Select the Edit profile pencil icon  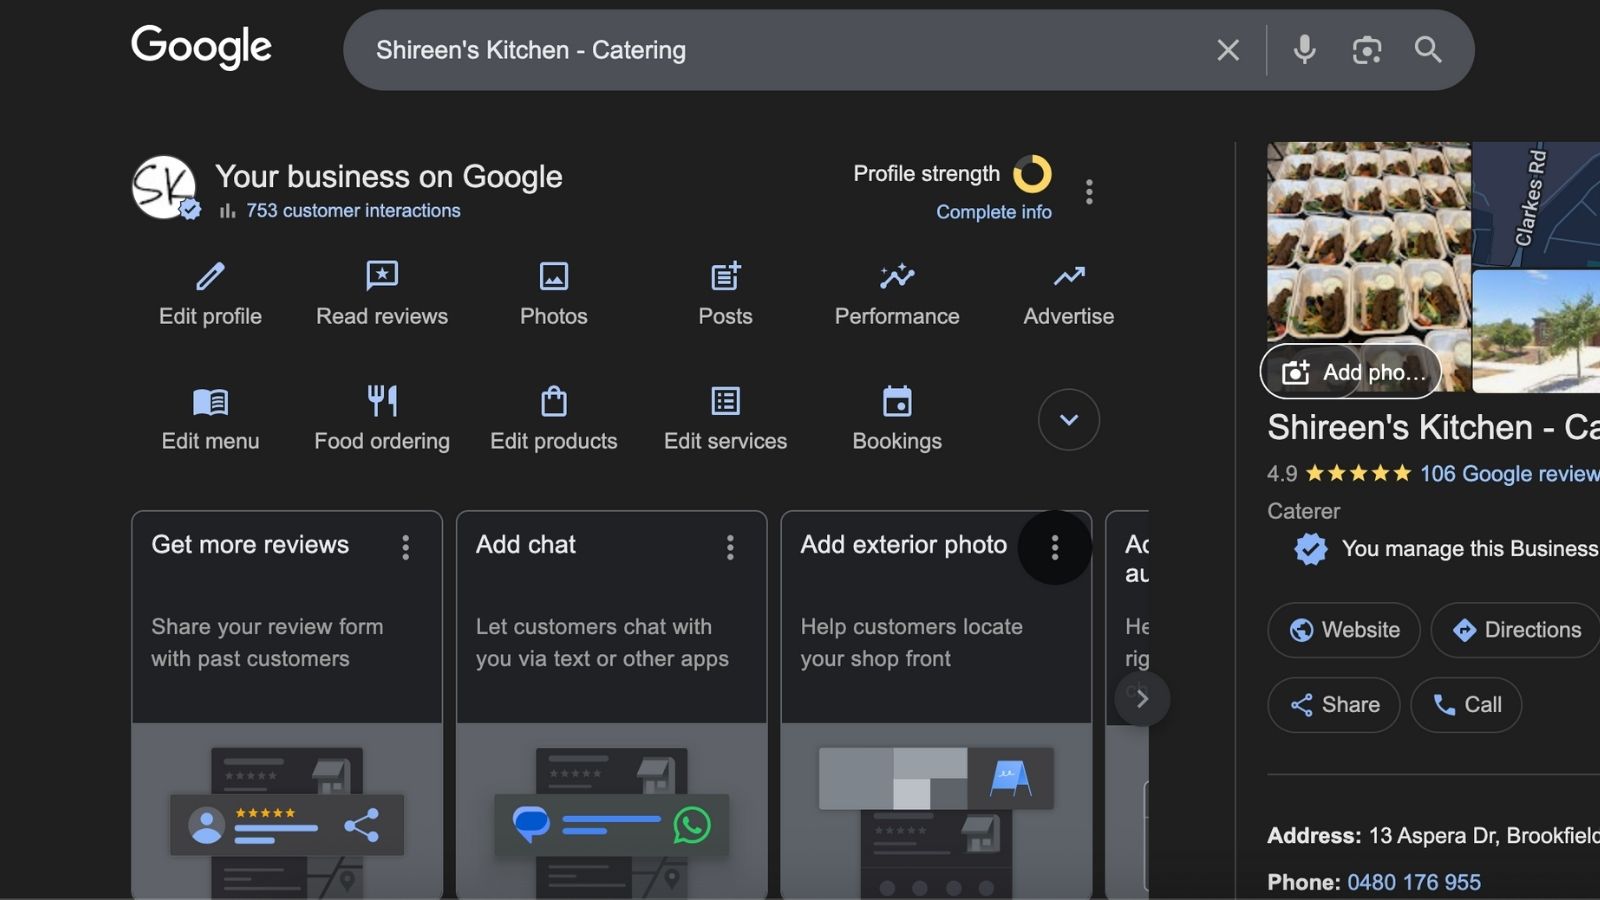click(x=210, y=276)
